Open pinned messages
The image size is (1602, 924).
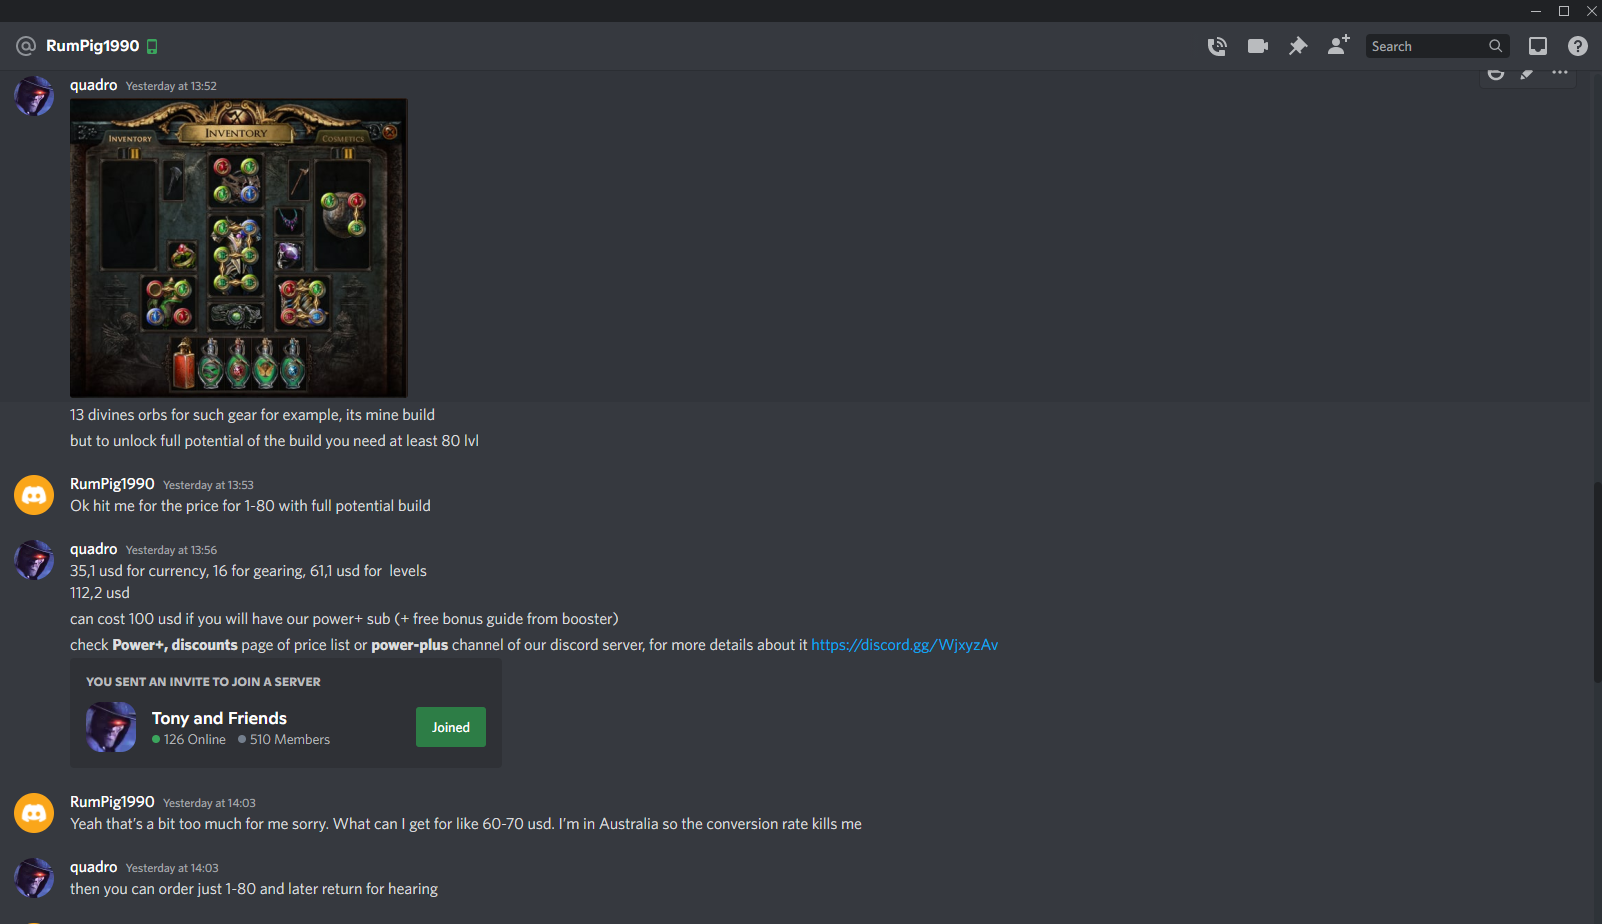pos(1298,46)
